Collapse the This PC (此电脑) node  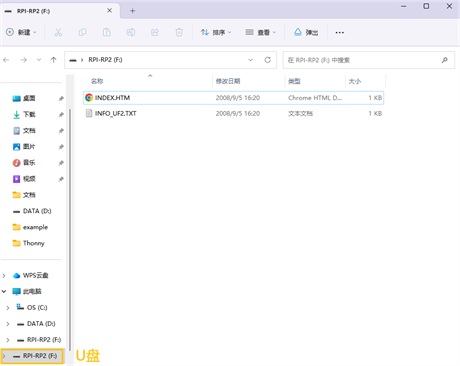click(x=4, y=291)
